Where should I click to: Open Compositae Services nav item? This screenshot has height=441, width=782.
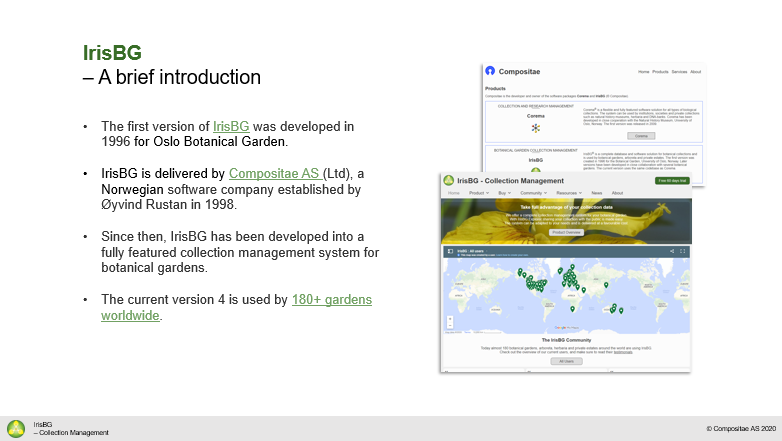click(x=679, y=72)
